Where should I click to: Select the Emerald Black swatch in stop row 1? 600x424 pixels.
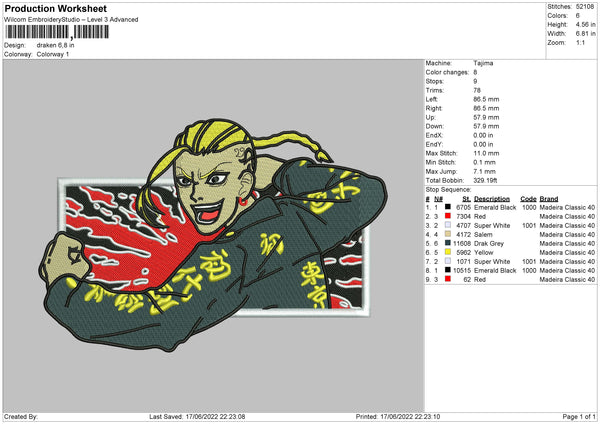point(448,207)
